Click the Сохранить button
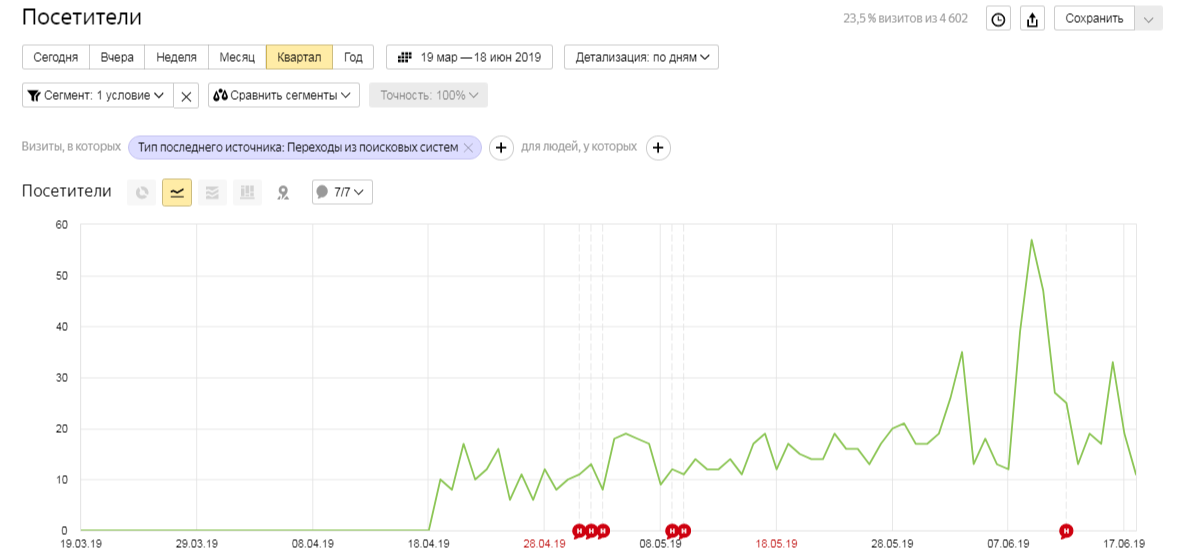This screenshot has height=558, width=1177. pos(1095,19)
